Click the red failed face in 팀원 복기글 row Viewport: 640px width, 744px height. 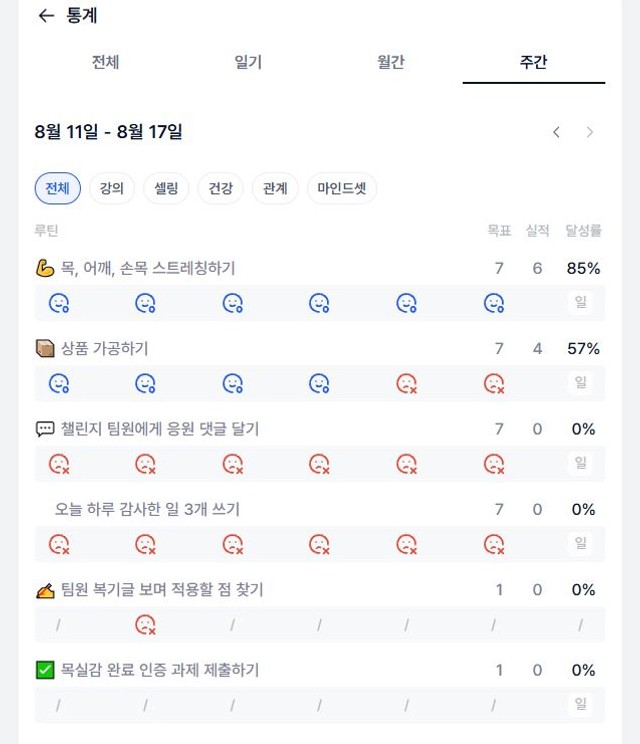pyautogui.click(x=145, y=625)
